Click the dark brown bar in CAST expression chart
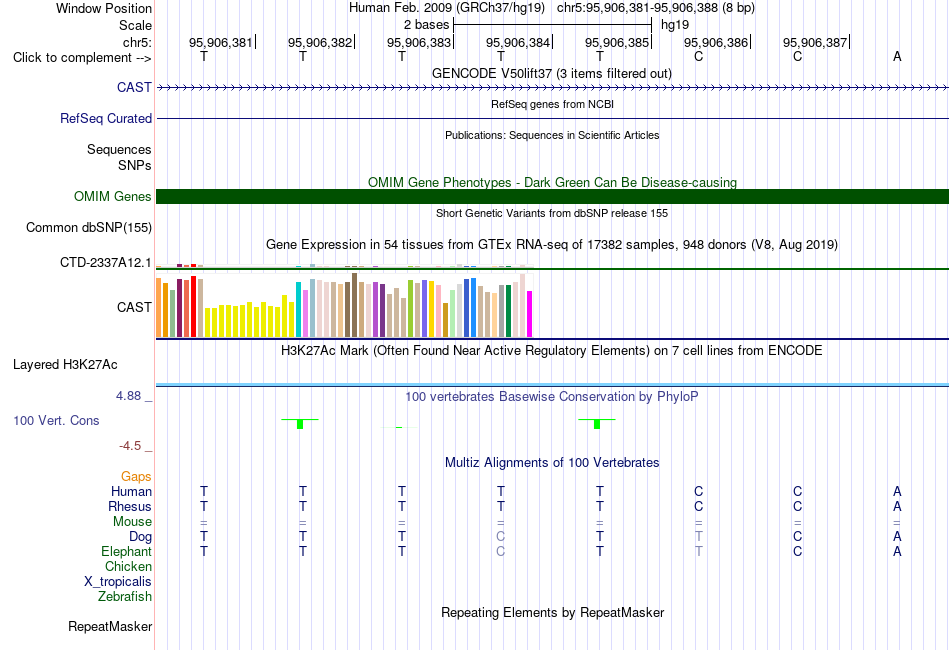950x650 pixels. [354, 305]
